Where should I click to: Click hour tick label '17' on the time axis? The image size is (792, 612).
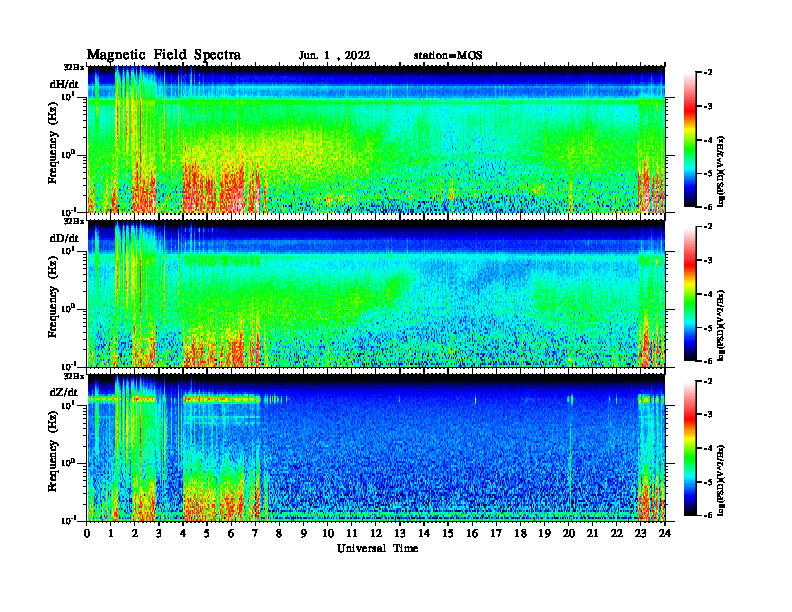[x=497, y=533]
